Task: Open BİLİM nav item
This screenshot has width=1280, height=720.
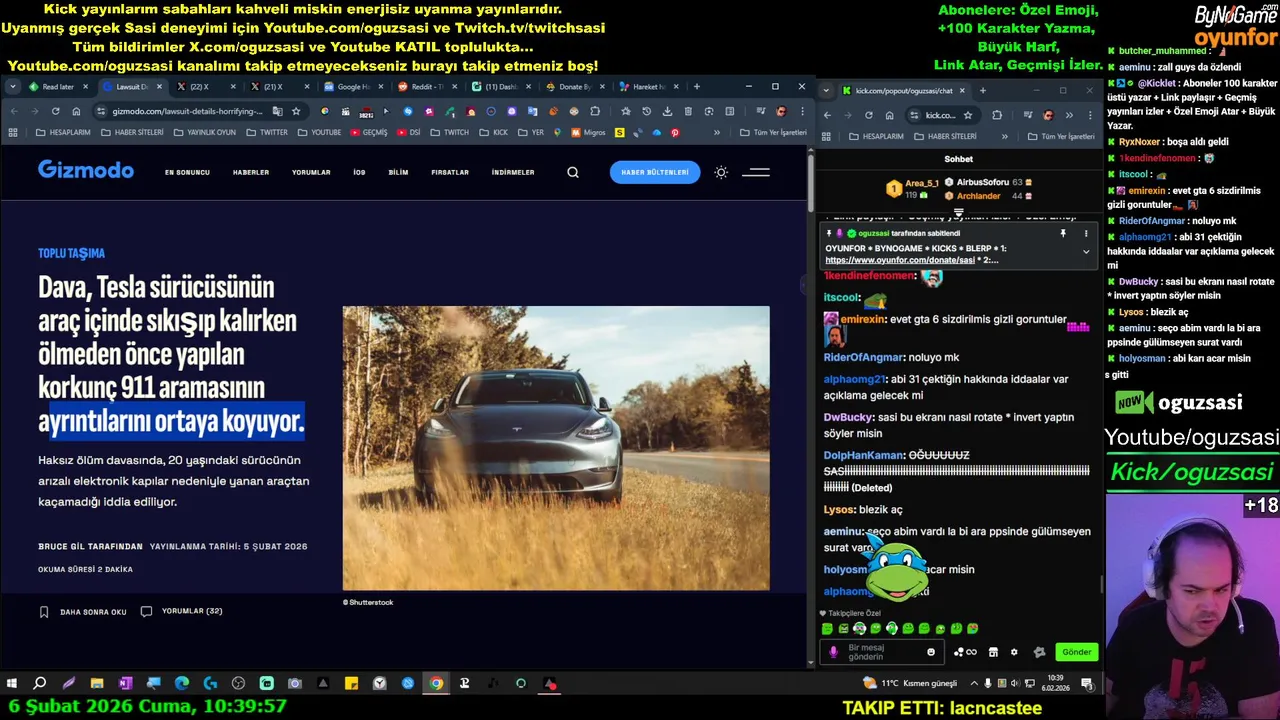Action: (398, 172)
